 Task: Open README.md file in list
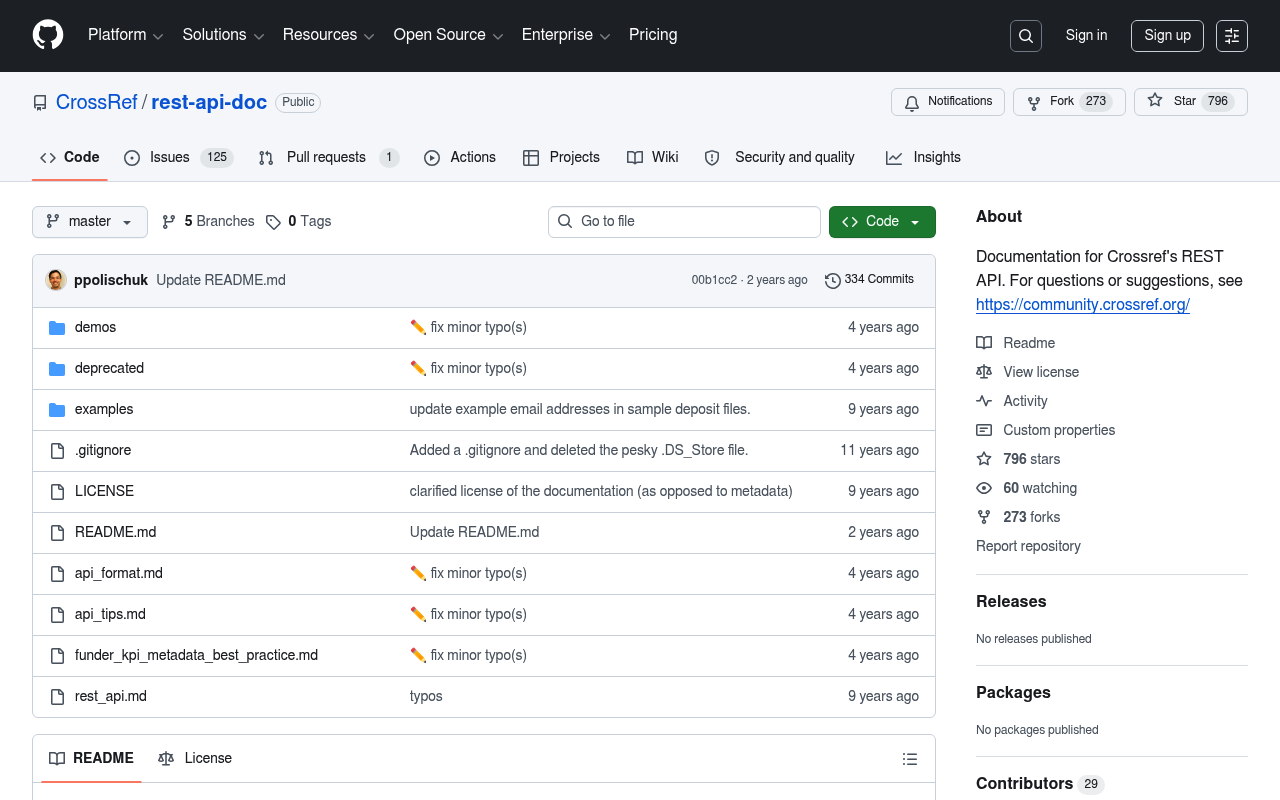click(x=115, y=532)
